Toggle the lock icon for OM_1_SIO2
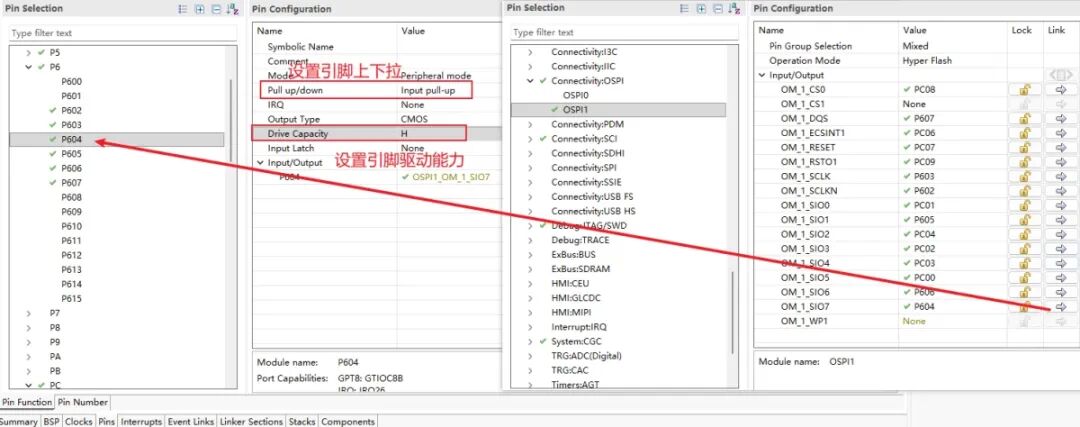Screen dimensions: 1080x427 pos(1023,234)
